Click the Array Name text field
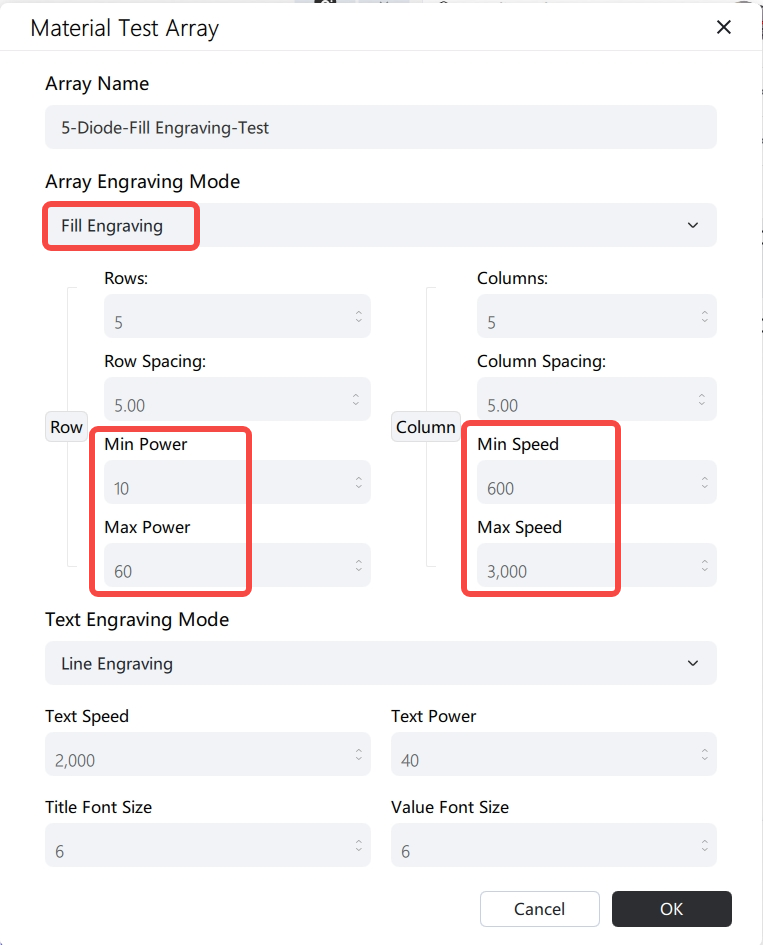The height and width of the screenshot is (945, 763). point(381,127)
